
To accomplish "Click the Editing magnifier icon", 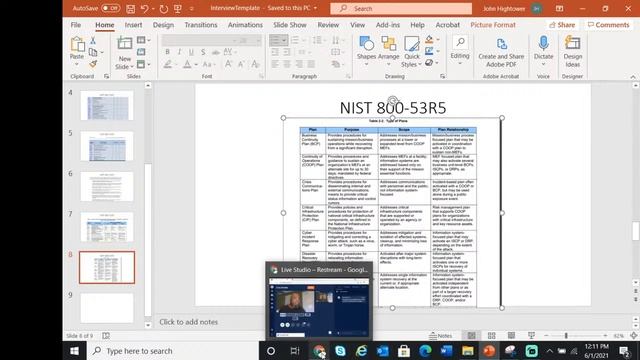I will click(460, 42).
